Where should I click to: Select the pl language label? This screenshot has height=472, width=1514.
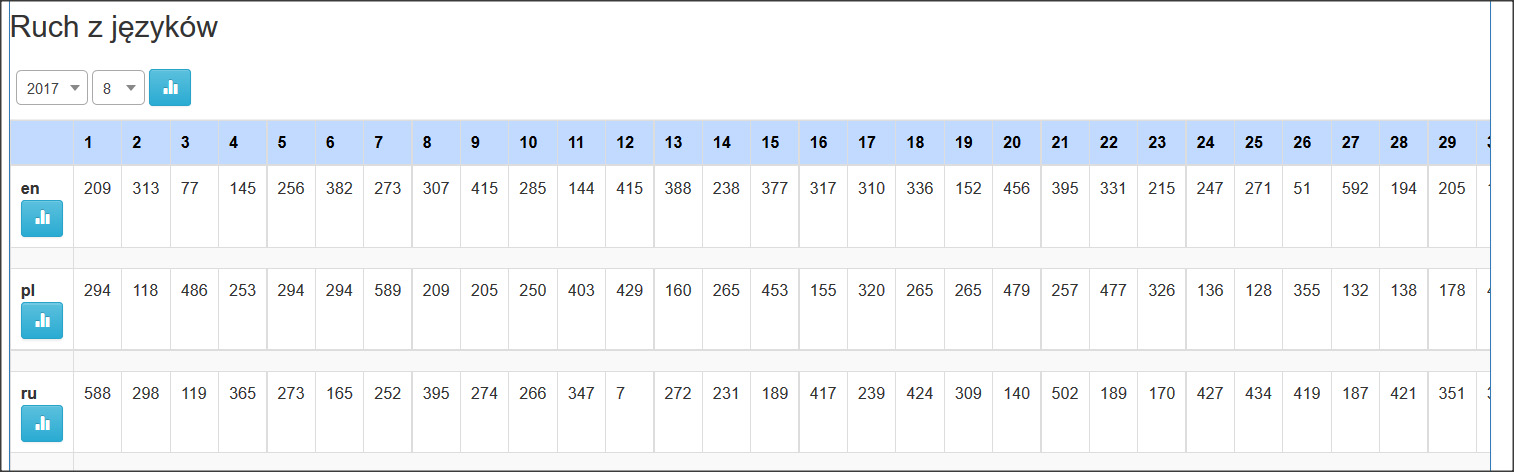(x=27, y=290)
